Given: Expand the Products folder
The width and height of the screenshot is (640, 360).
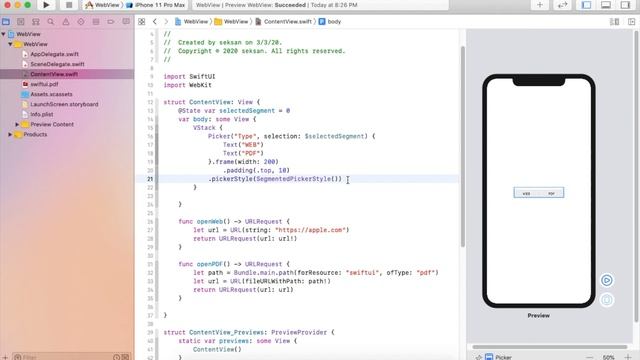Looking at the screenshot, I should point(10,134).
